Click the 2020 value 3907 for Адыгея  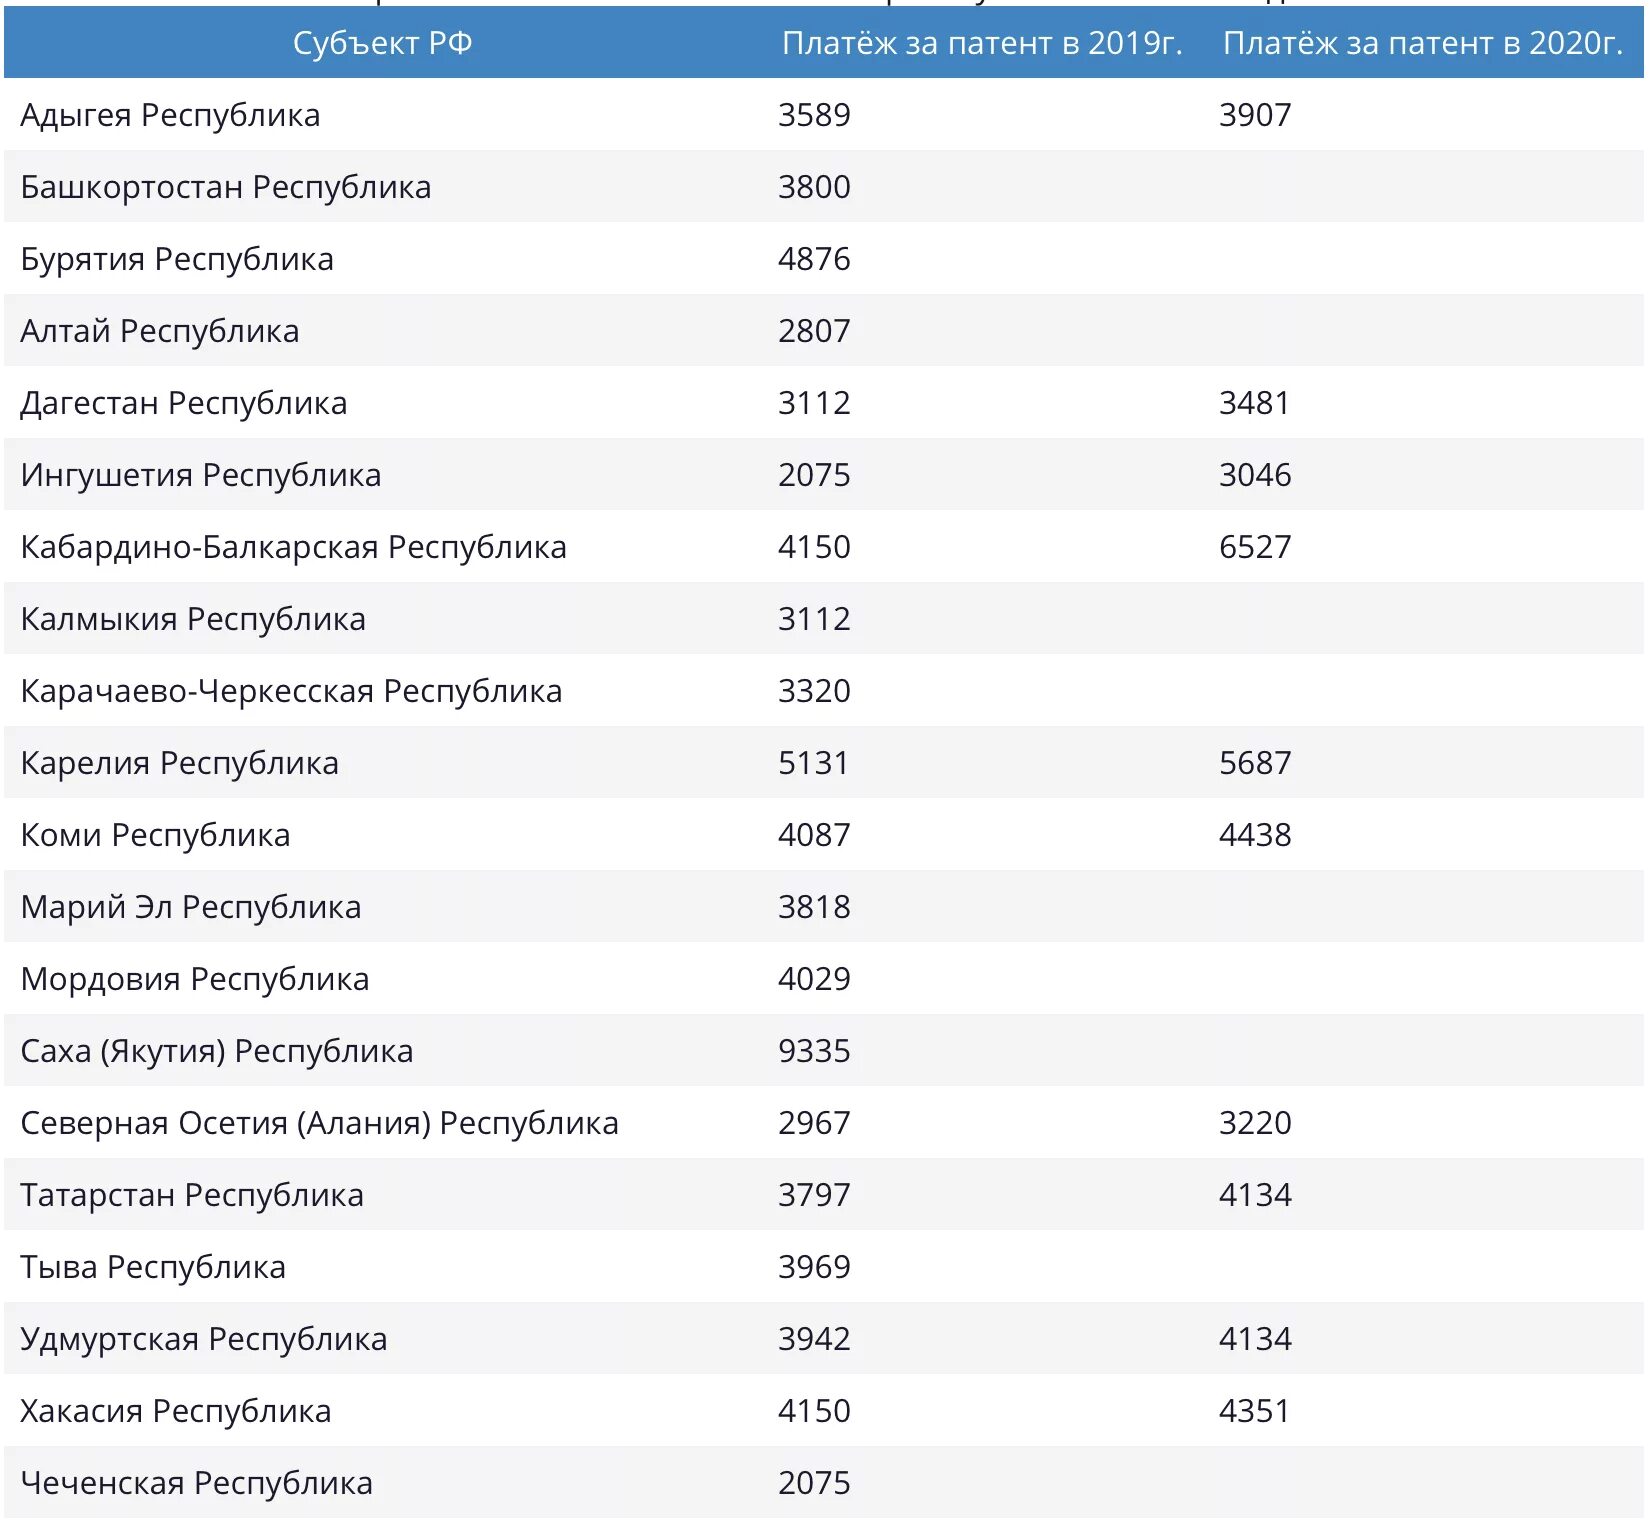point(1255,115)
